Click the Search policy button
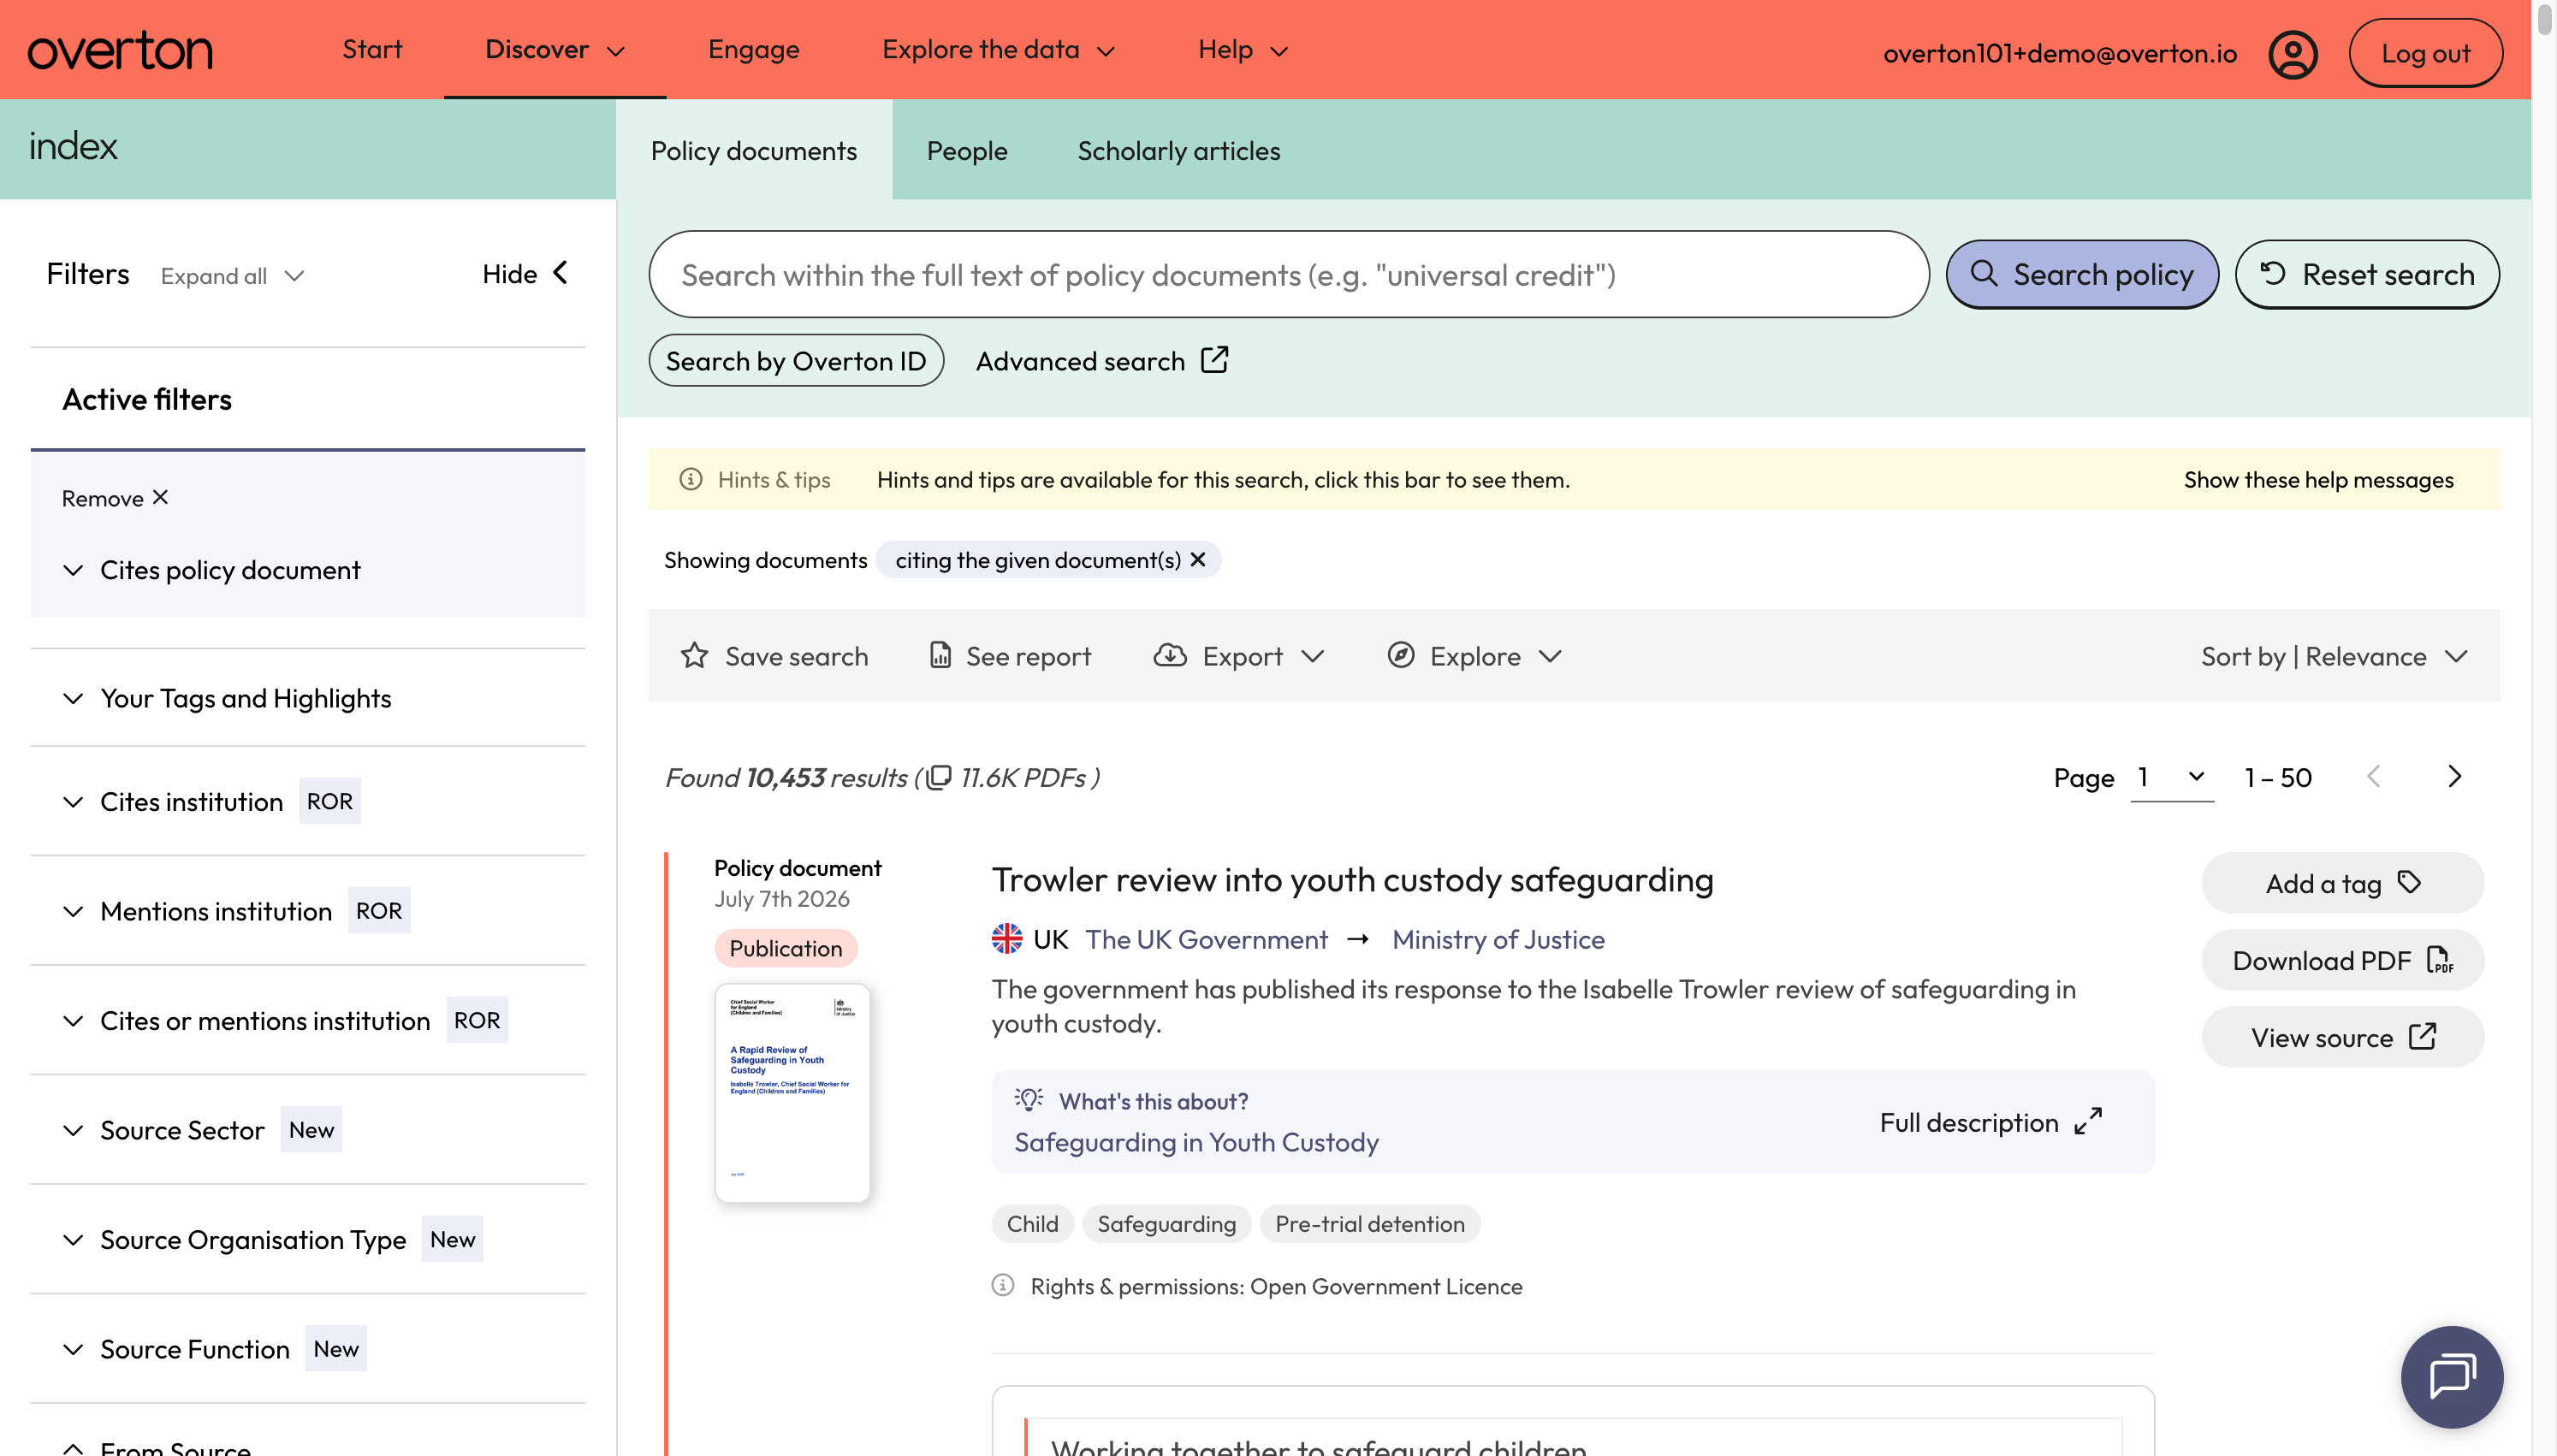This screenshot has width=2557, height=1456. (x=2082, y=274)
